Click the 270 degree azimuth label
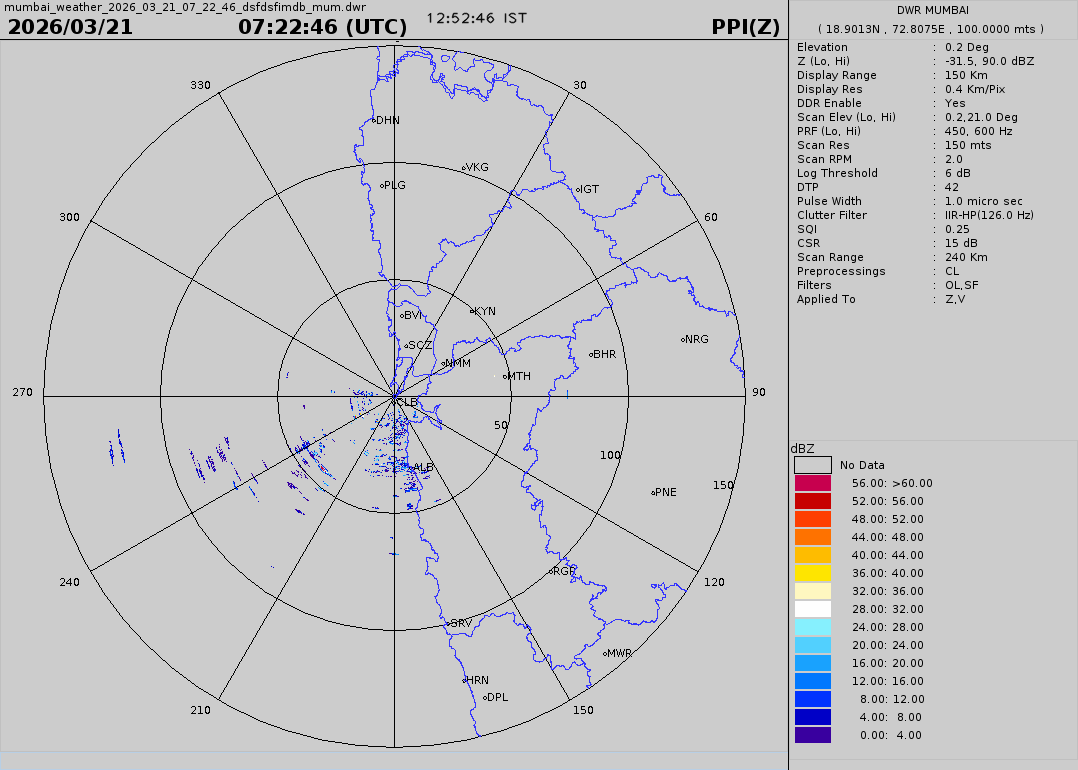The height and width of the screenshot is (770, 1078). point(22,392)
